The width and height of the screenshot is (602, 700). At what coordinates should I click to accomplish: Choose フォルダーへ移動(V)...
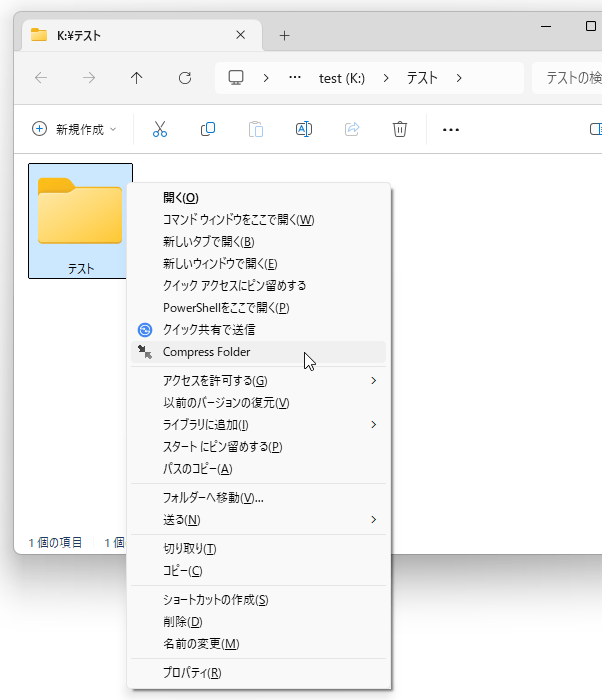coord(259,498)
